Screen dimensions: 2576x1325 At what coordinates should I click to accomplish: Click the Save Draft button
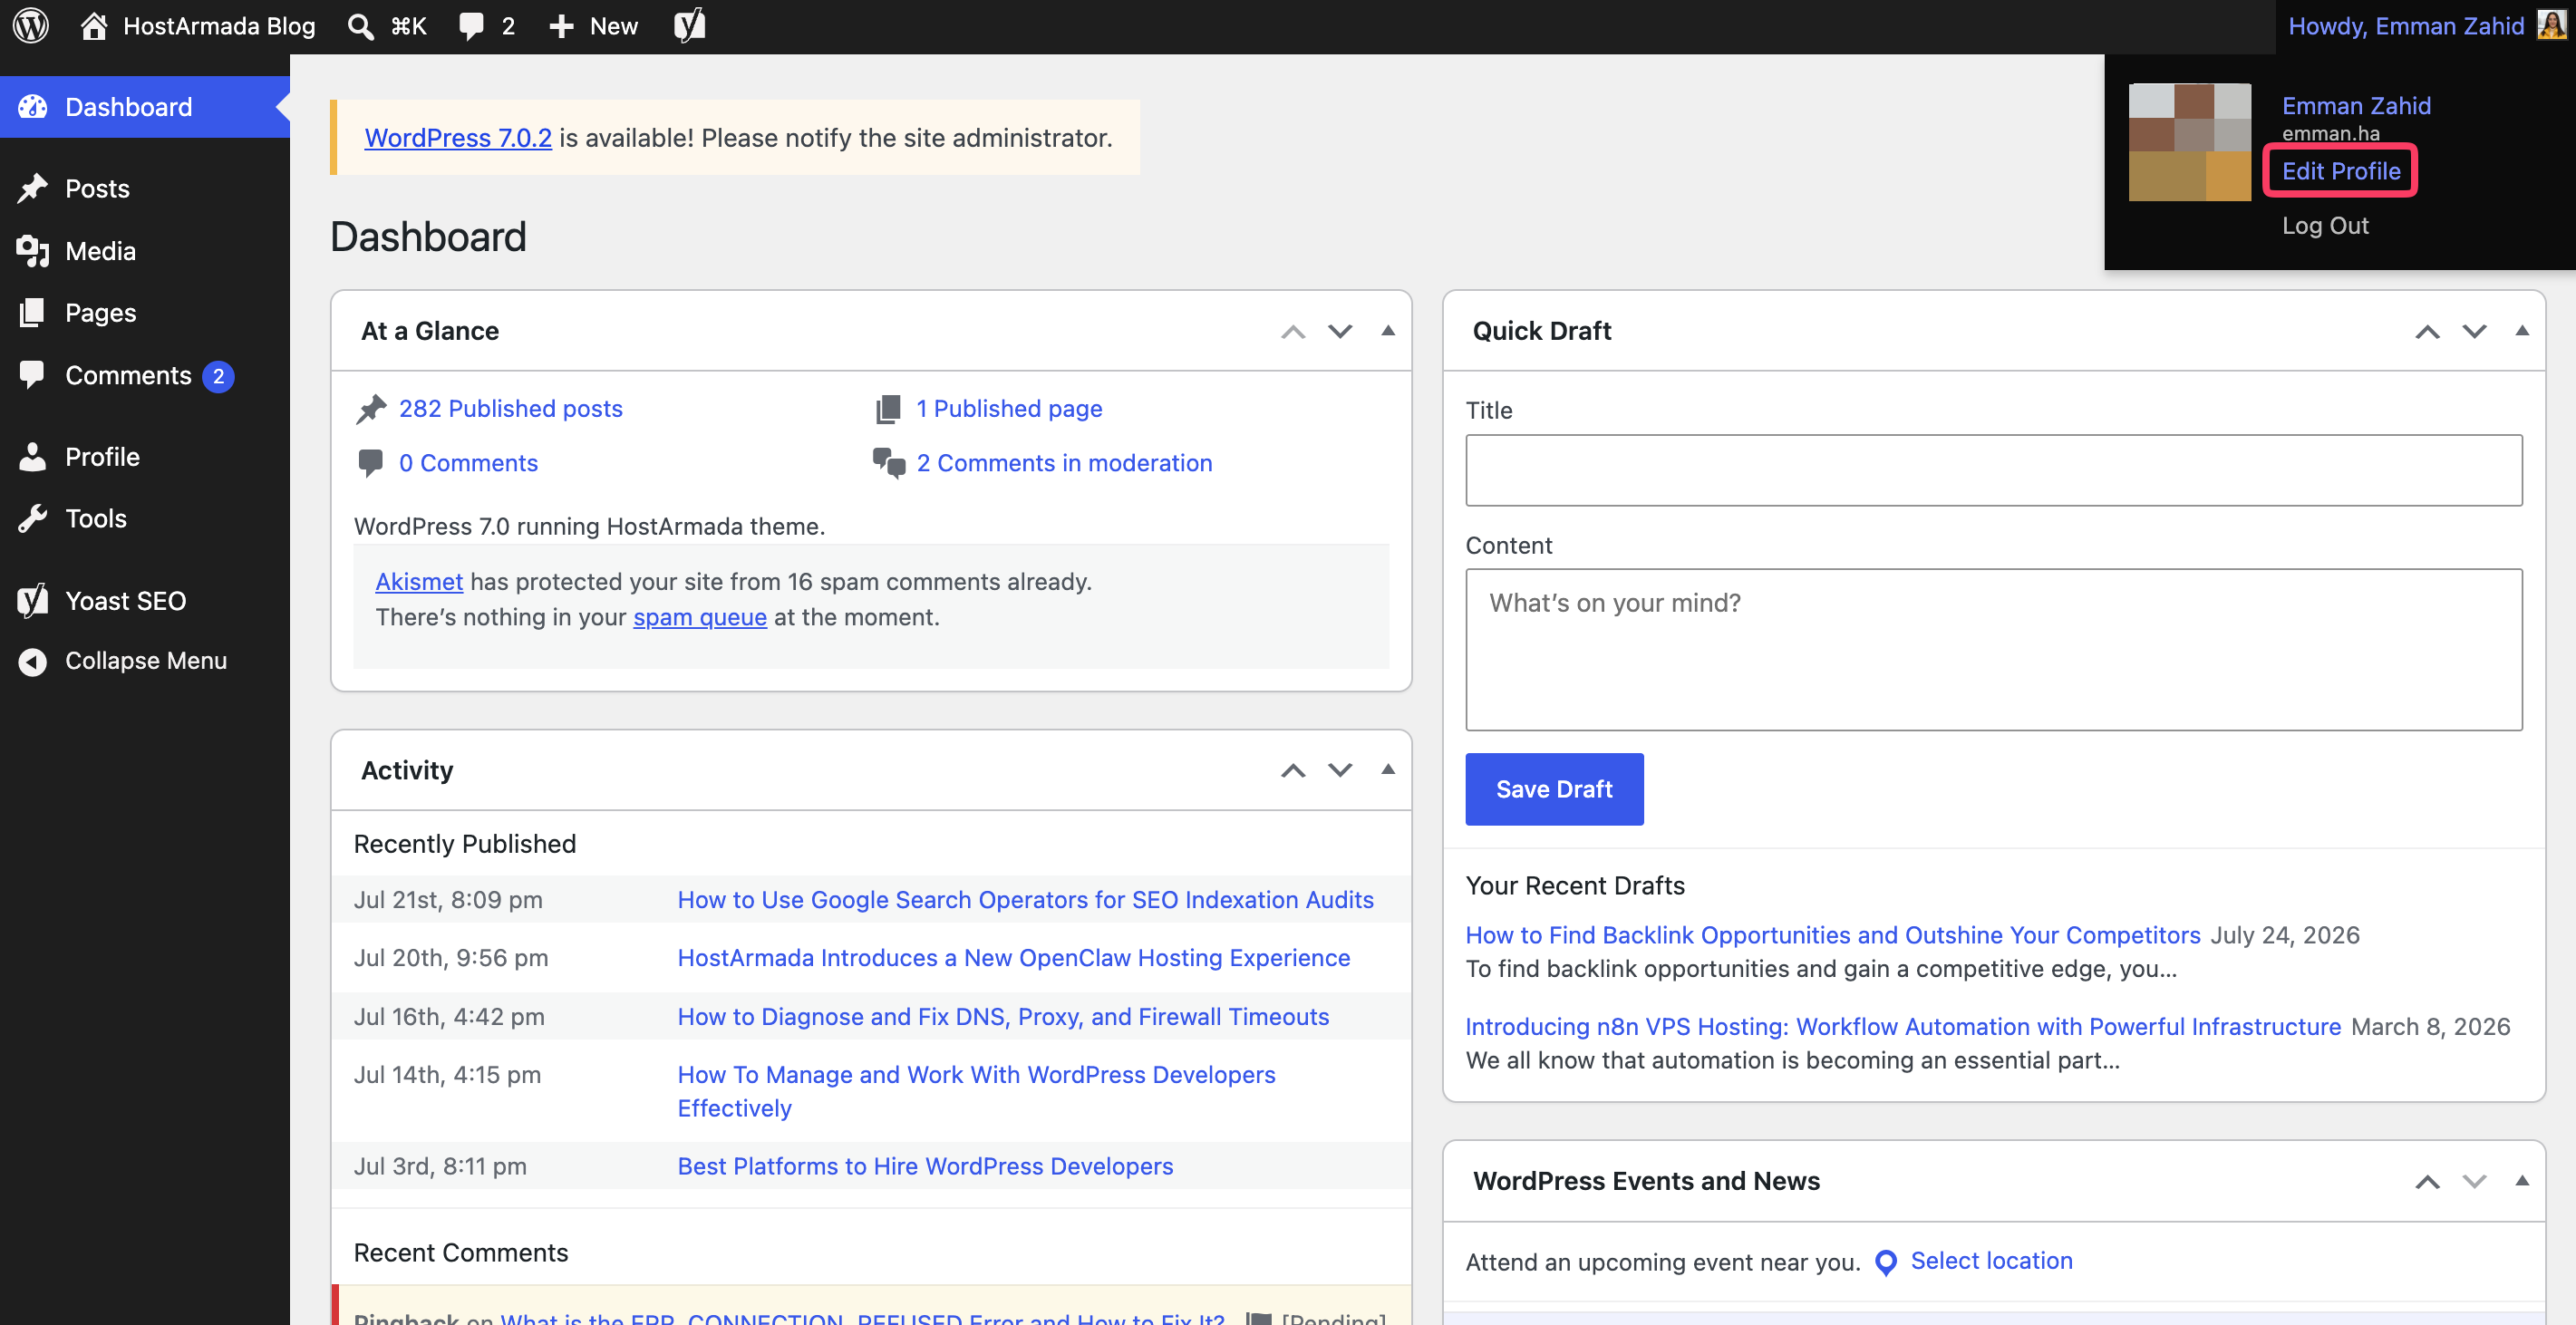point(1554,789)
